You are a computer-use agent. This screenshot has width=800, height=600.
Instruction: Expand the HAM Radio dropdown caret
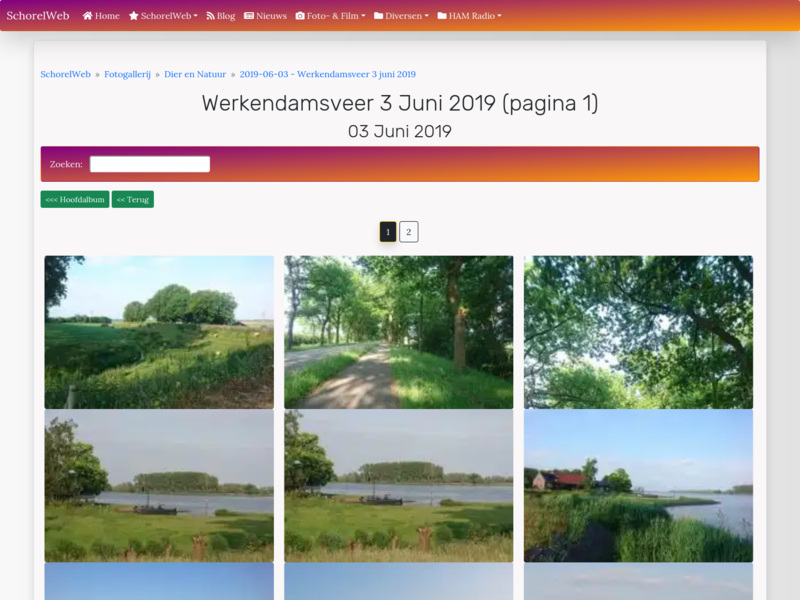coord(499,16)
